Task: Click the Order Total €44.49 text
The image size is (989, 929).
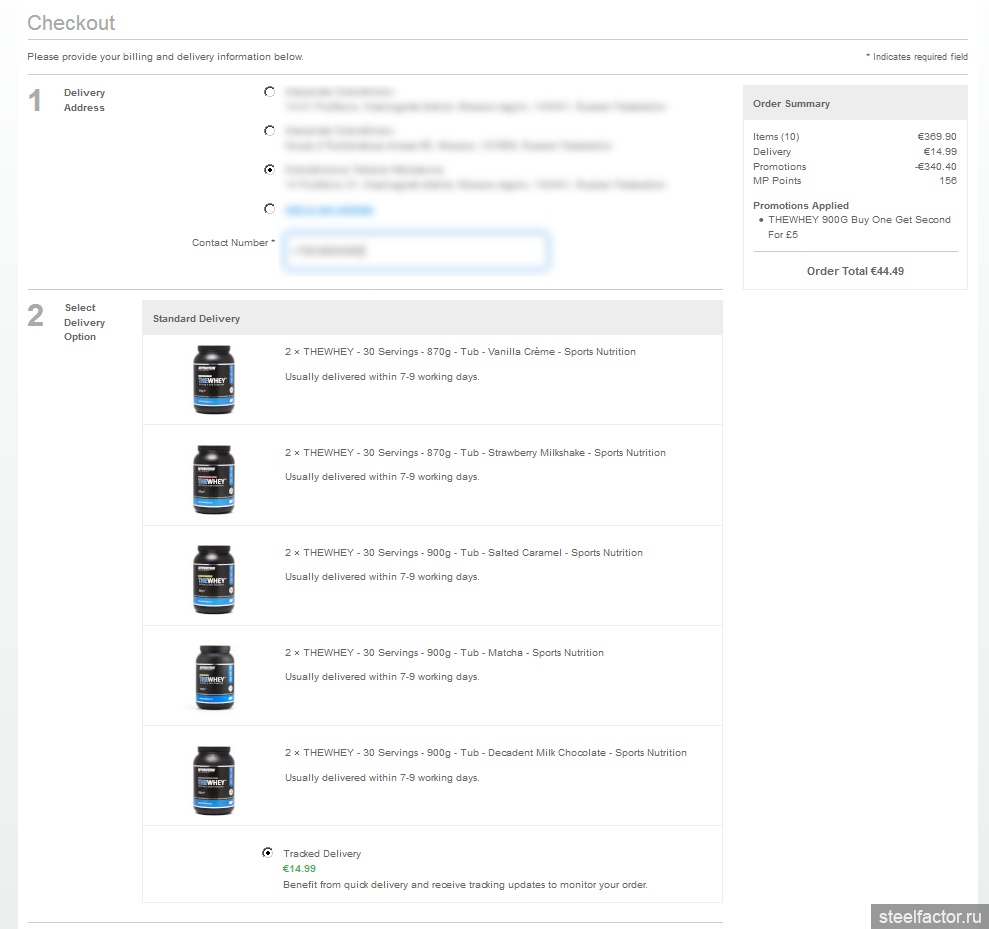Action: coord(855,271)
